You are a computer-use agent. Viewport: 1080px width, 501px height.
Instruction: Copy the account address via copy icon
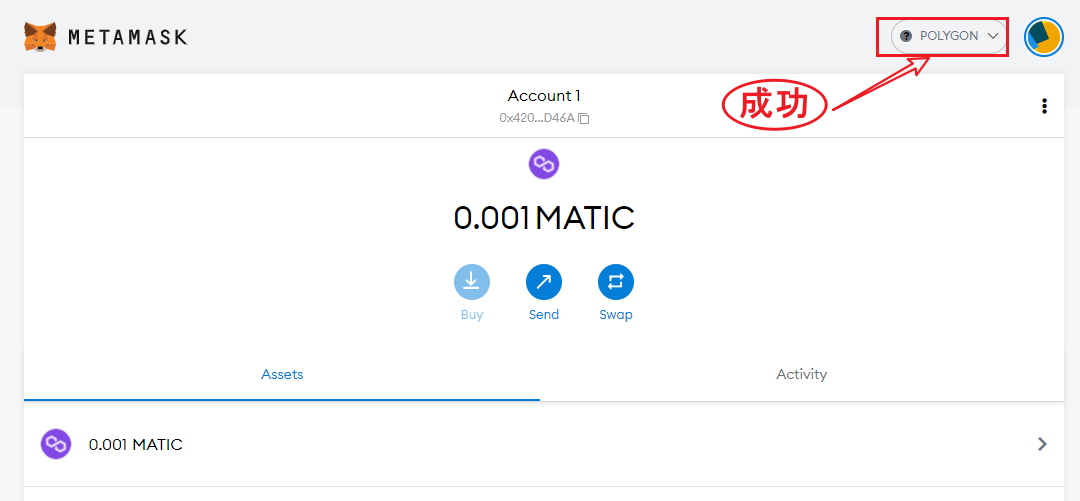(x=584, y=118)
